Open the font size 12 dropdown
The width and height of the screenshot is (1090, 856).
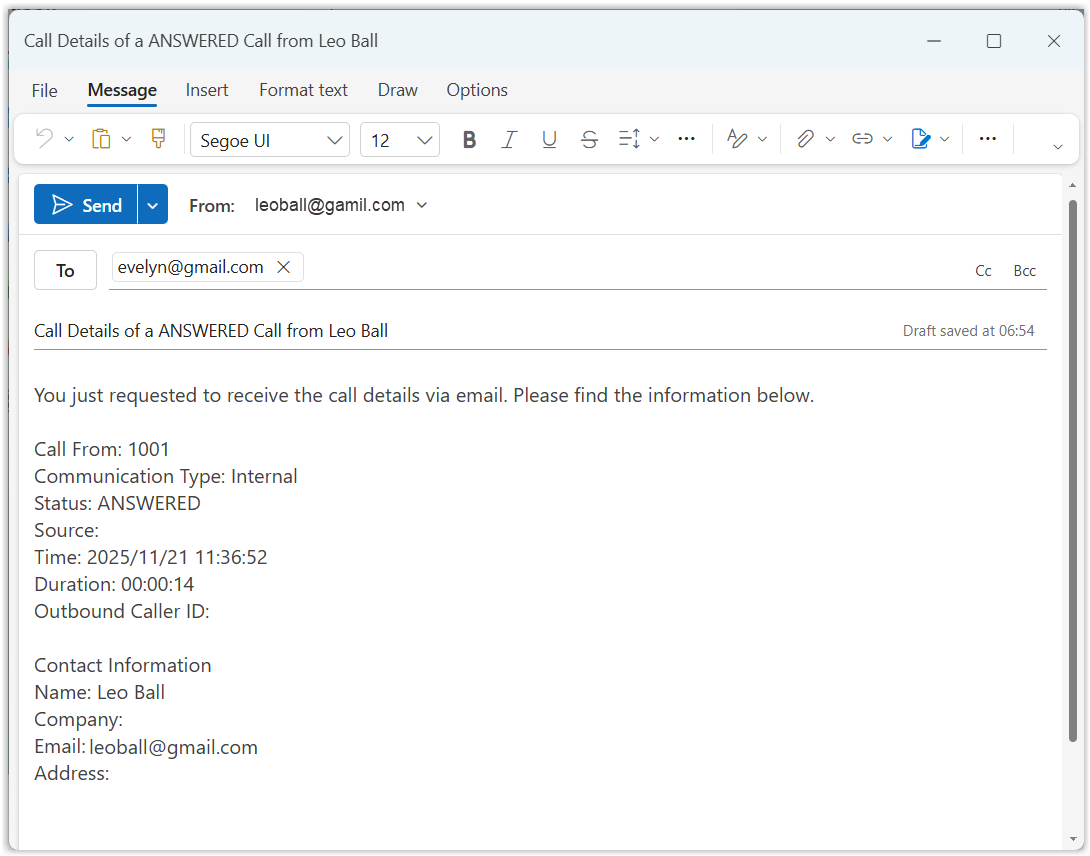click(x=399, y=140)
